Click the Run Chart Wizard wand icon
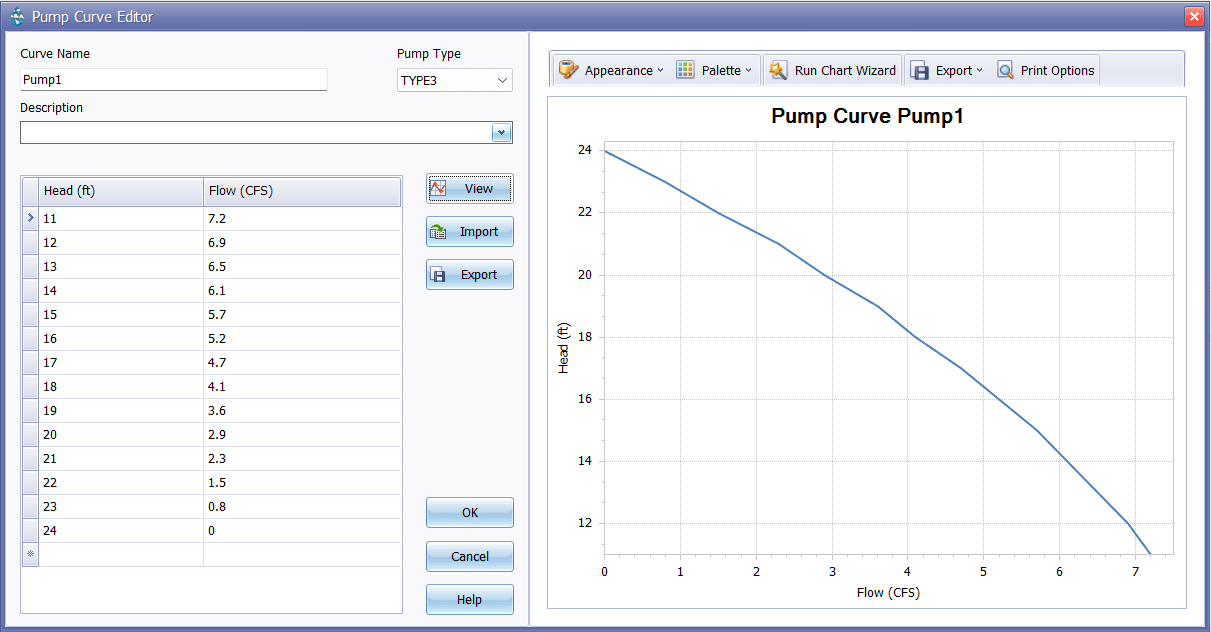Image resolution: width=1211 pixels, height=632 pixels. tap(777, 70)
